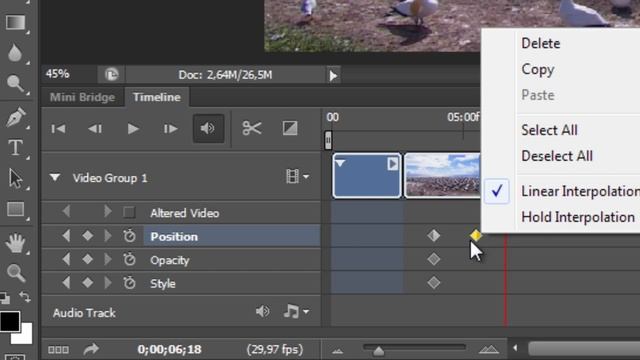Select the Path Selection arrow tool
This screenshot has height=360, width=640.
15,178
